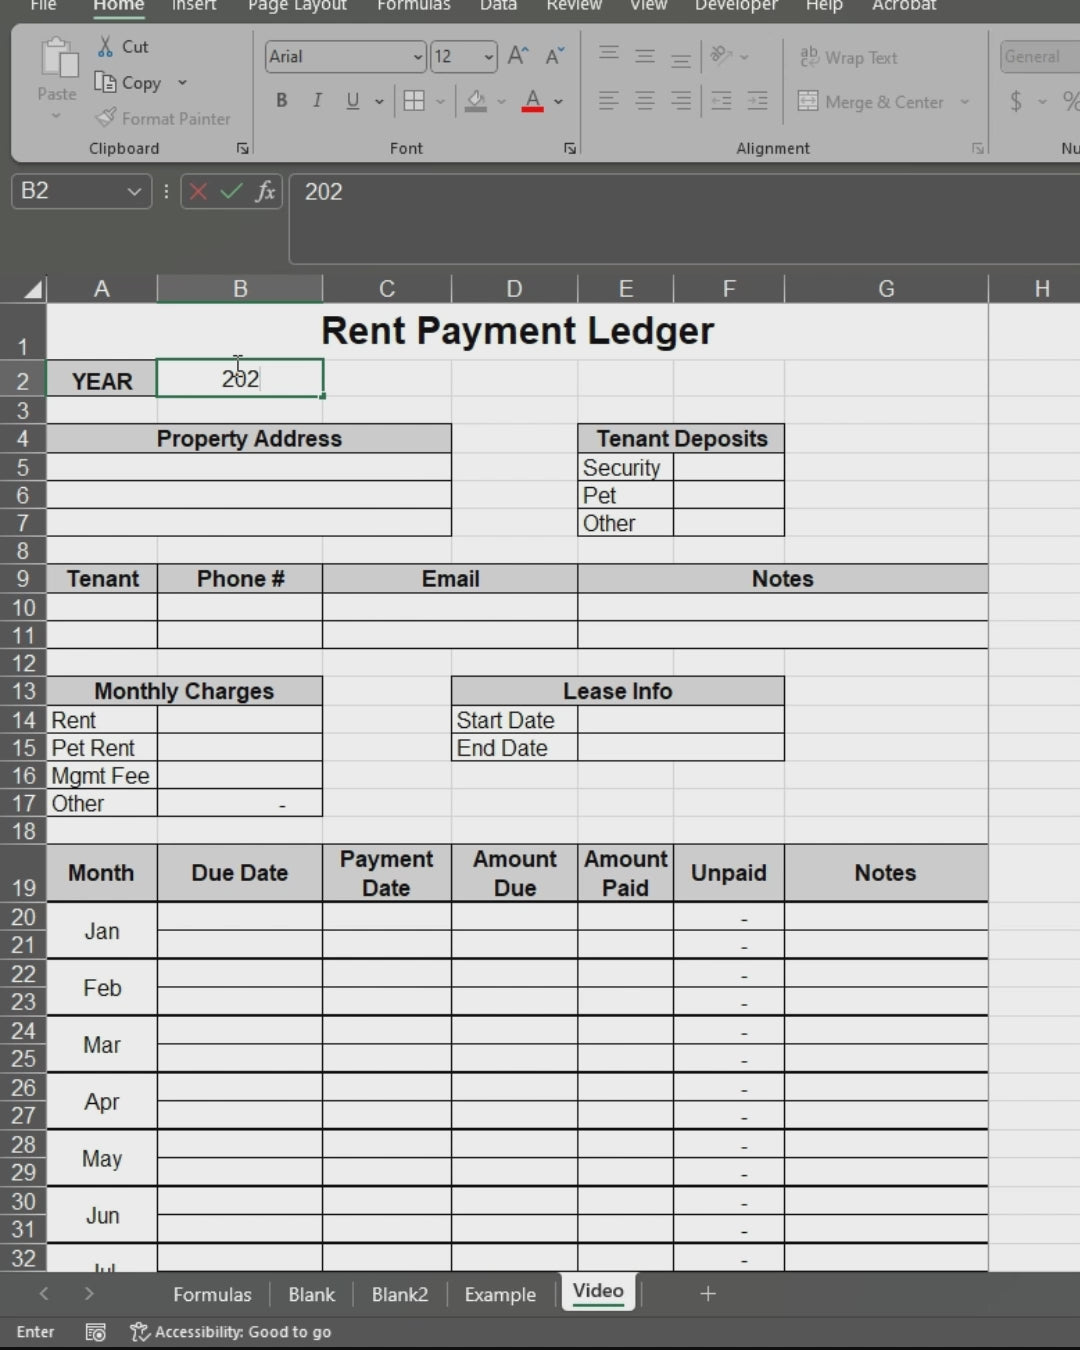
Task: Click the Cut scissors icon
Action: pos(105,46)
